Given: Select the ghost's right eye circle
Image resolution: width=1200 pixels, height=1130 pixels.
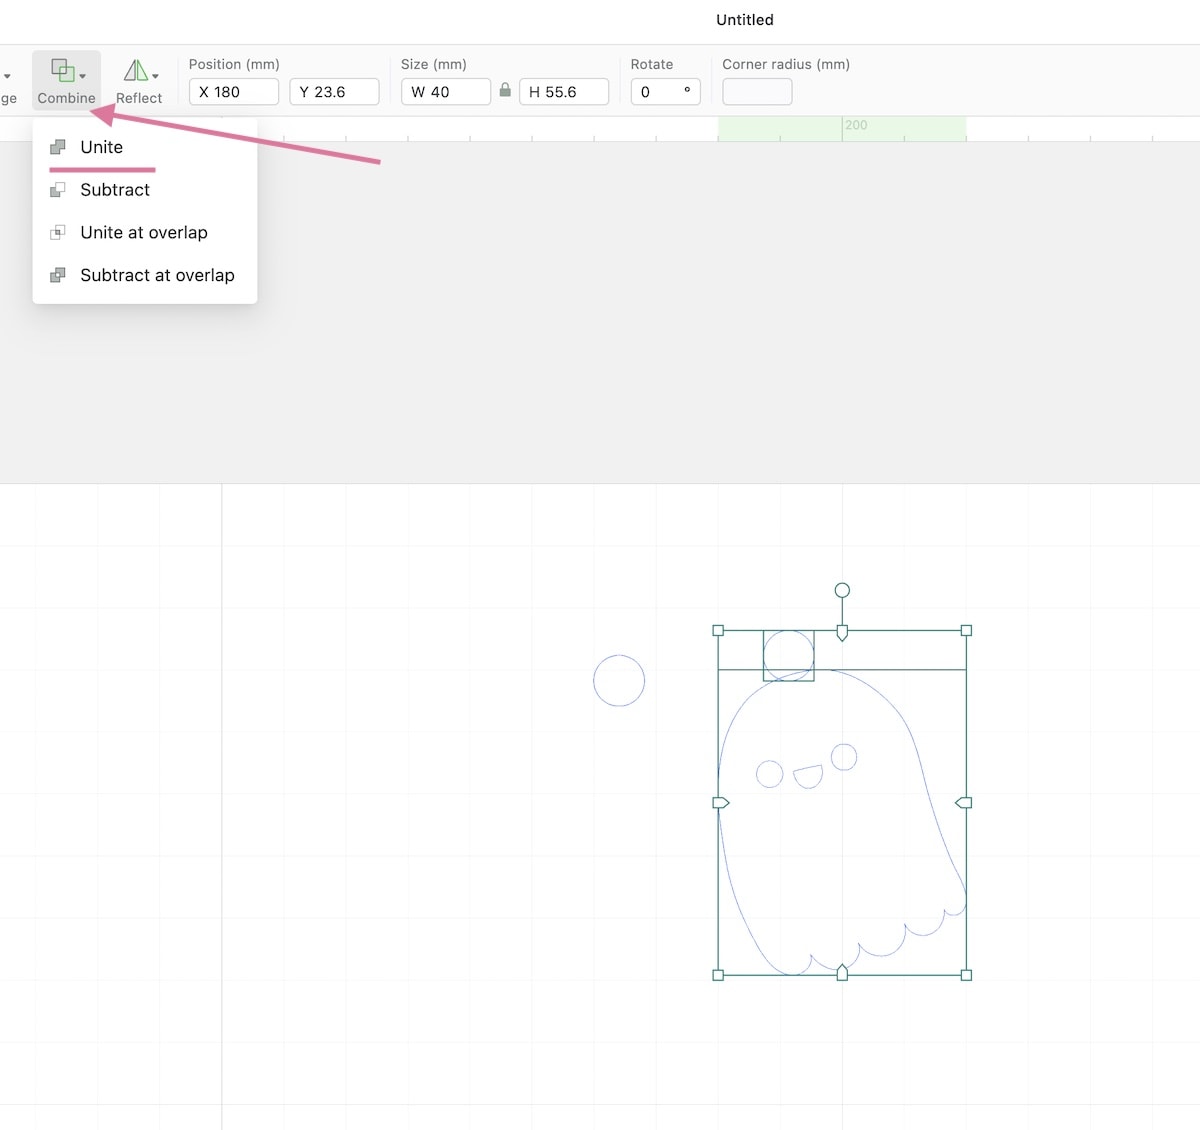Looking at the screenshot, I should 844,757.
